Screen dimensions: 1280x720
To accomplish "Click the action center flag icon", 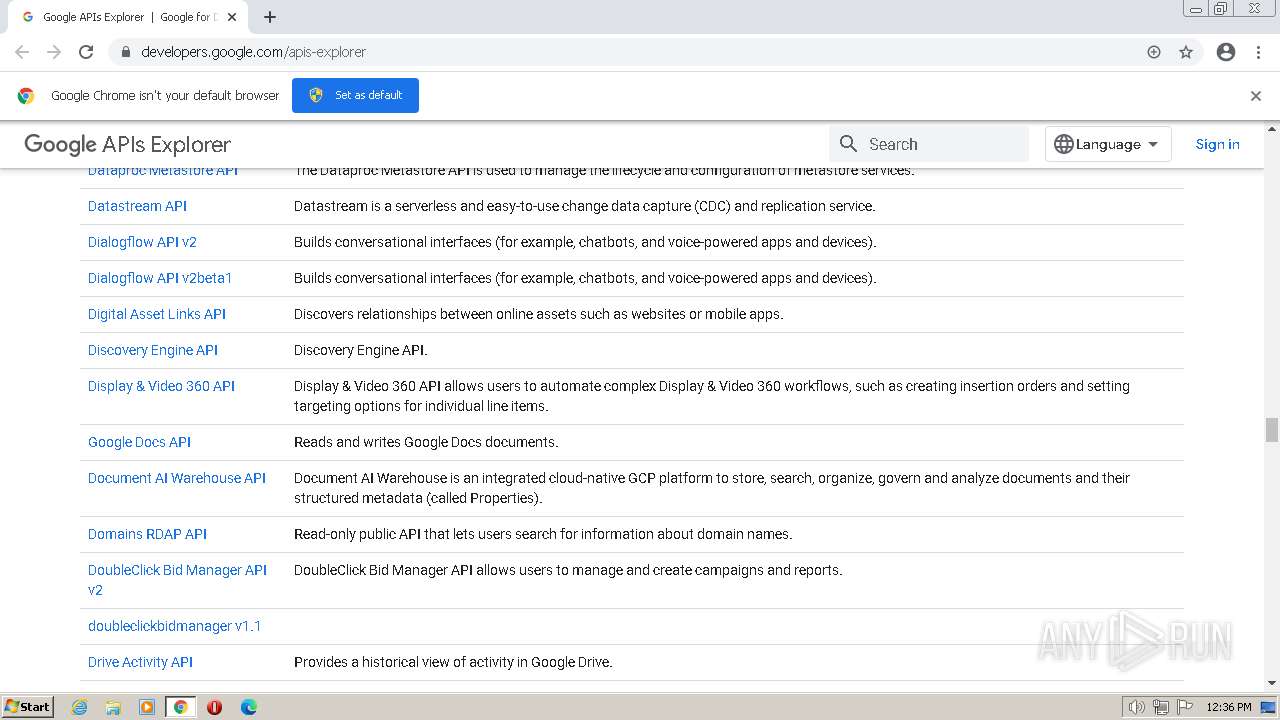I will click(1185, 707).
